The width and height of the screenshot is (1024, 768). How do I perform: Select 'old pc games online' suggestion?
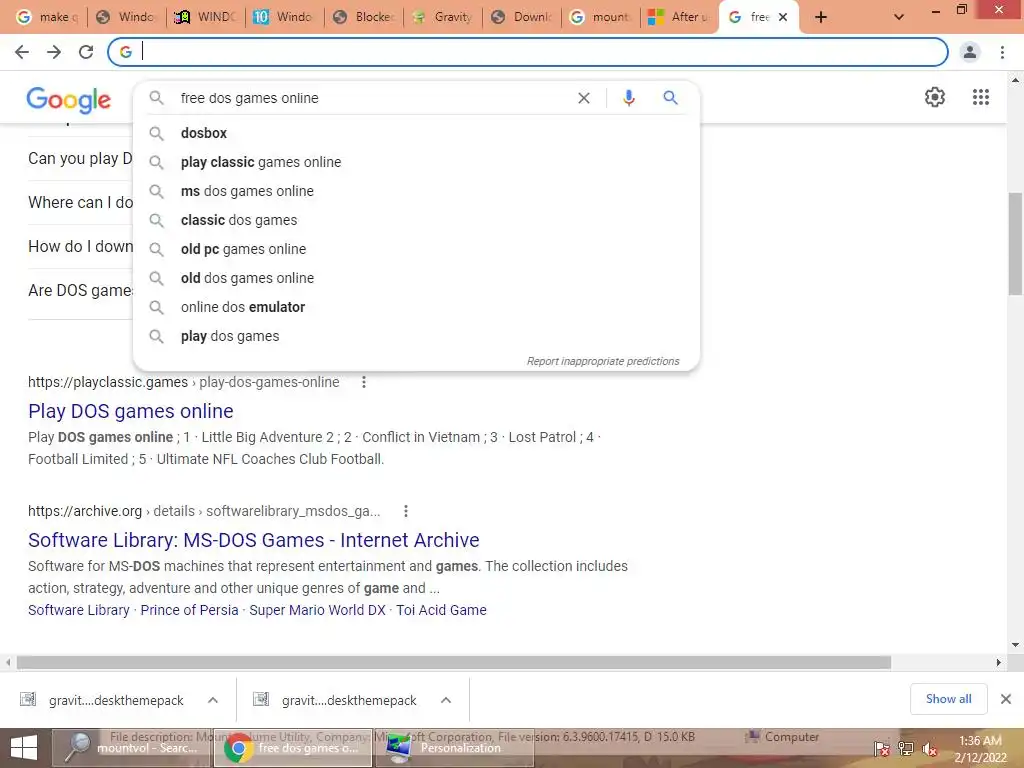coord(416,249)
